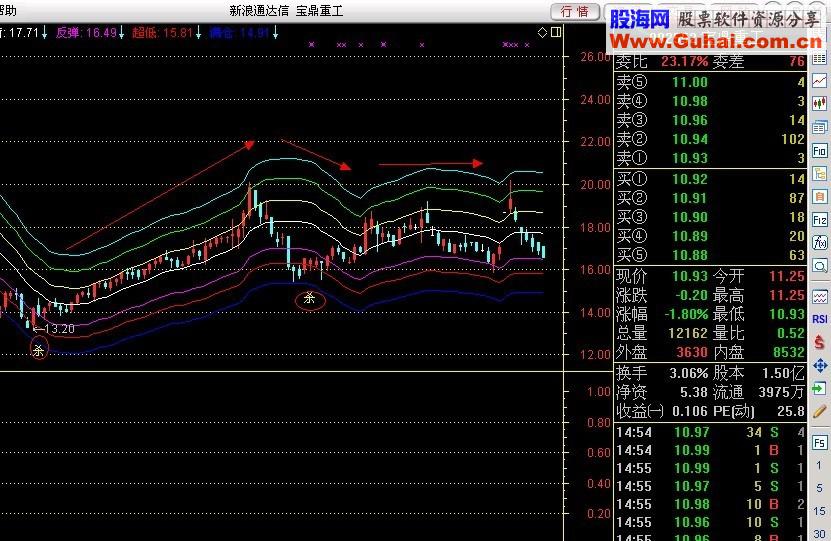Select the RSI indicator icon

tap(819, 319)
